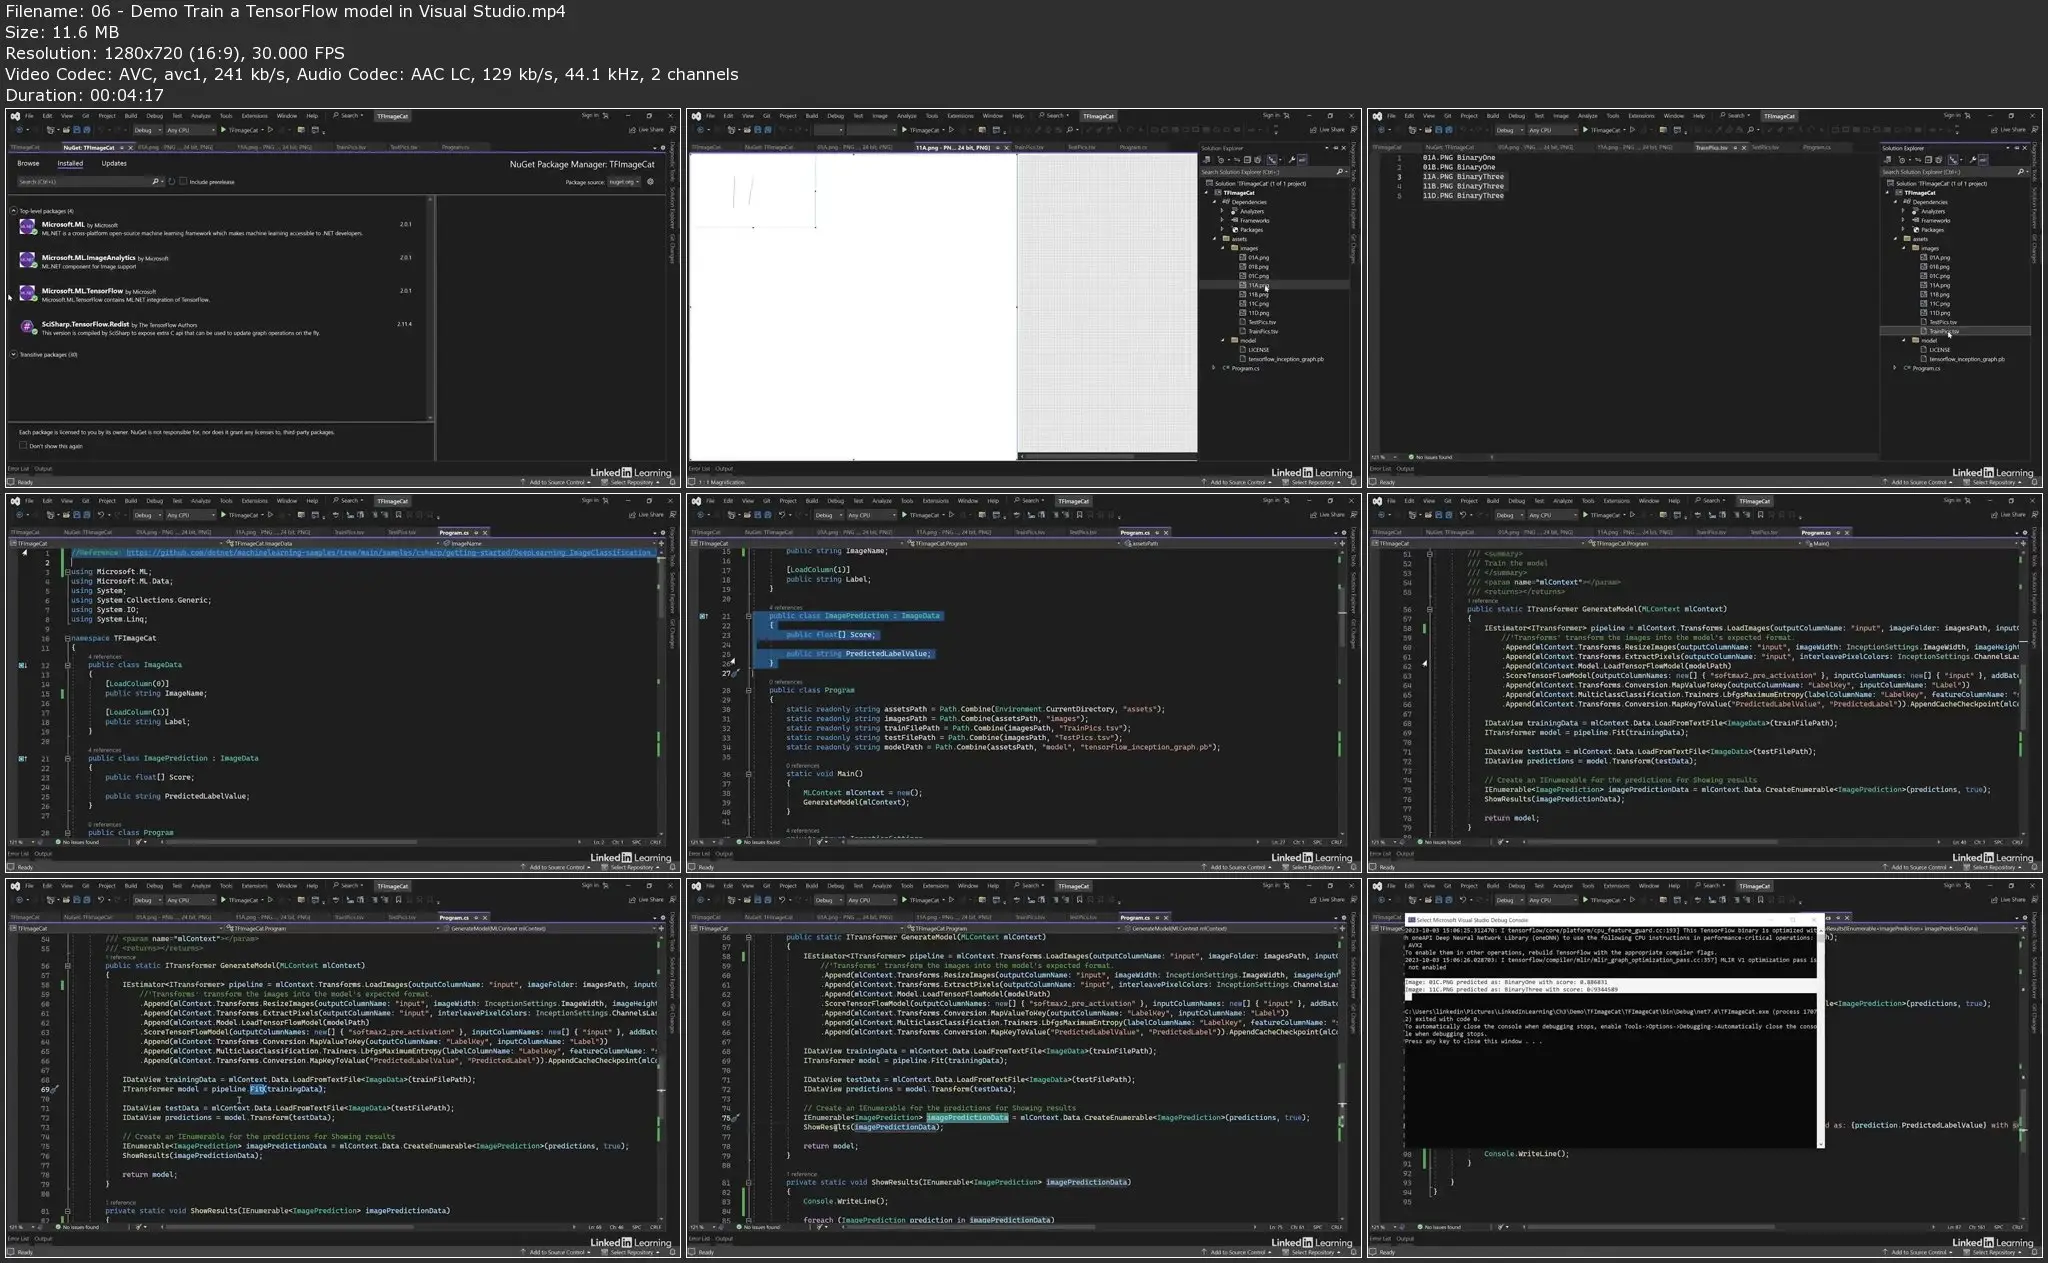Open the Browse tab in NuGet Package Manager
The height and width of the screenshot is (1263, 2048).
click(28, 163)
